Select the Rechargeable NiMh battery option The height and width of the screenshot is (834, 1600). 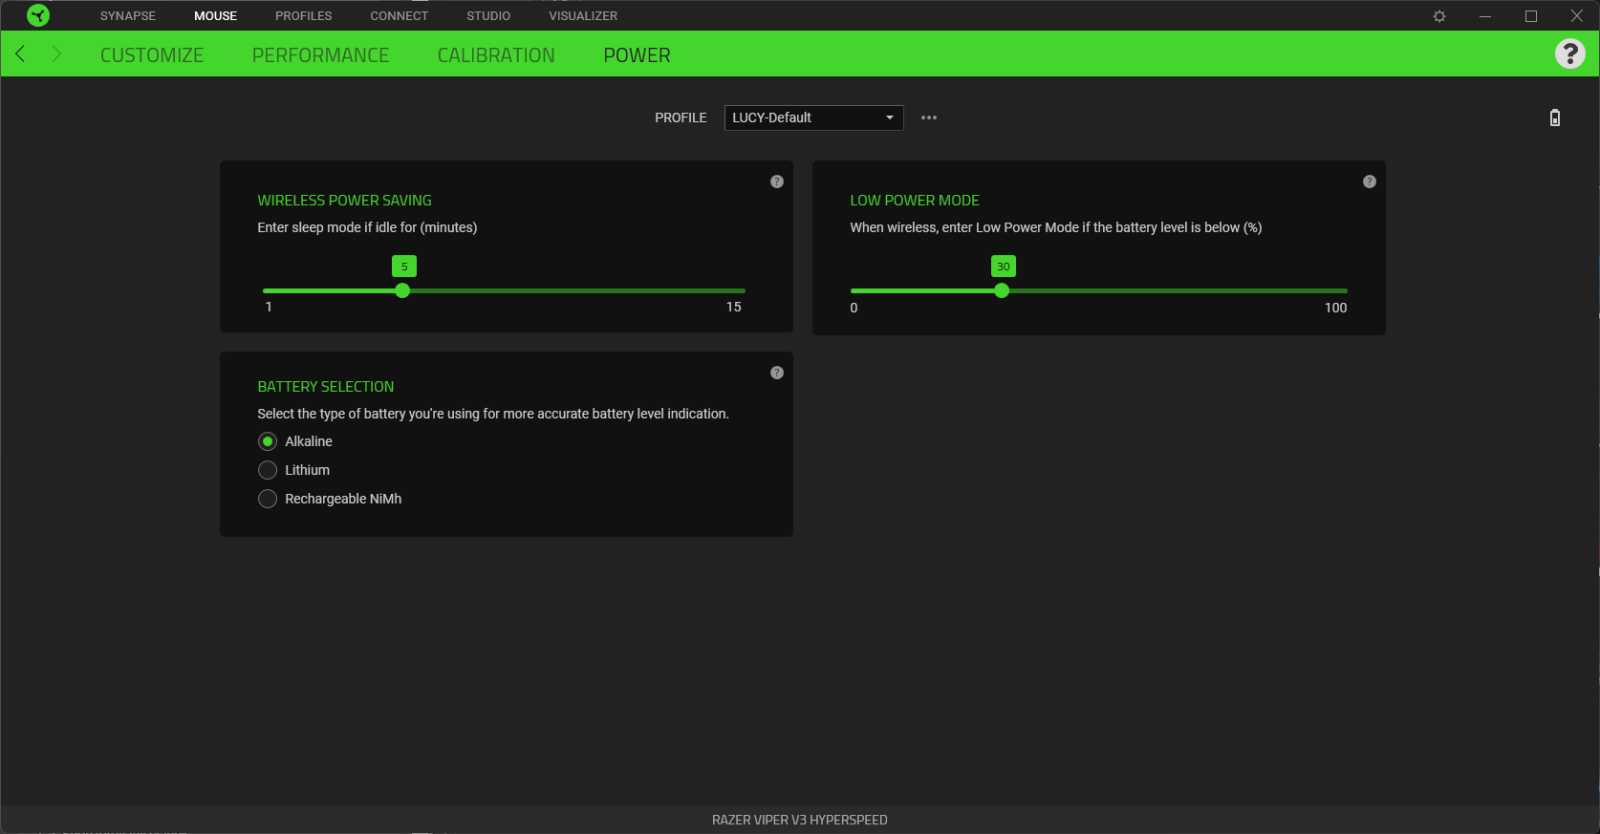(x=267, y=499)
